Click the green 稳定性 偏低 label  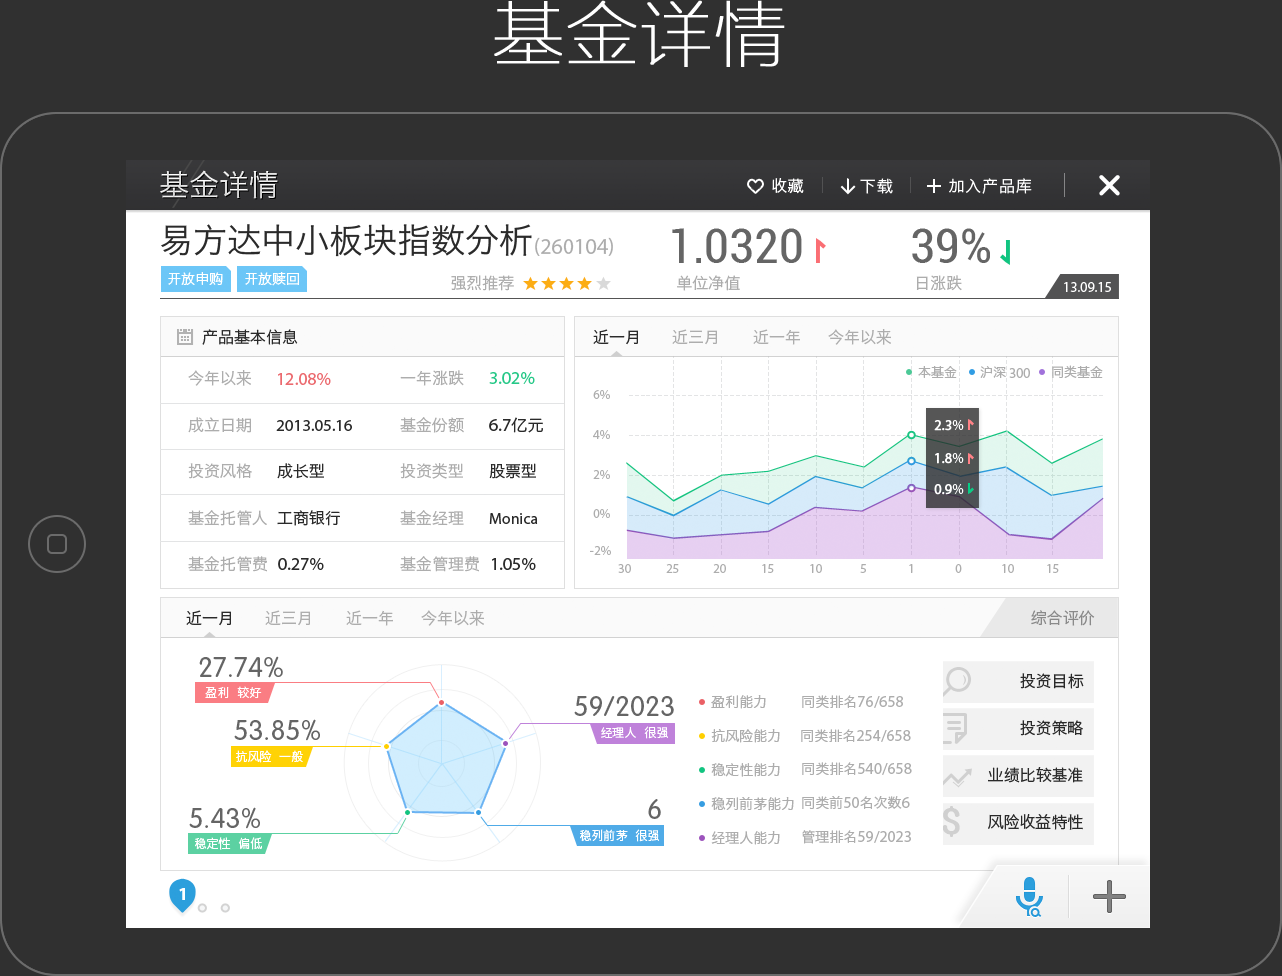click(x=229, y=843)
